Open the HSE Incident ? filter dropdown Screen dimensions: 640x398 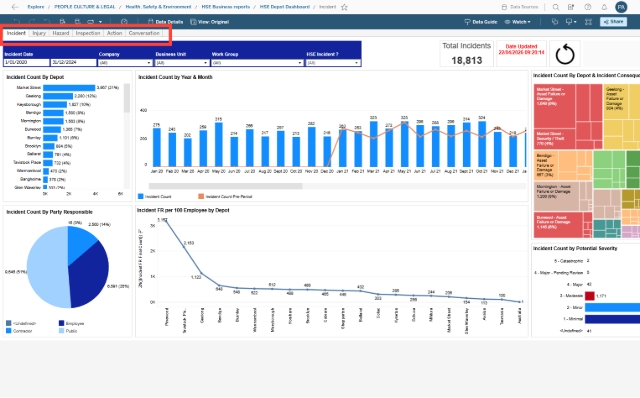(333, 63)
